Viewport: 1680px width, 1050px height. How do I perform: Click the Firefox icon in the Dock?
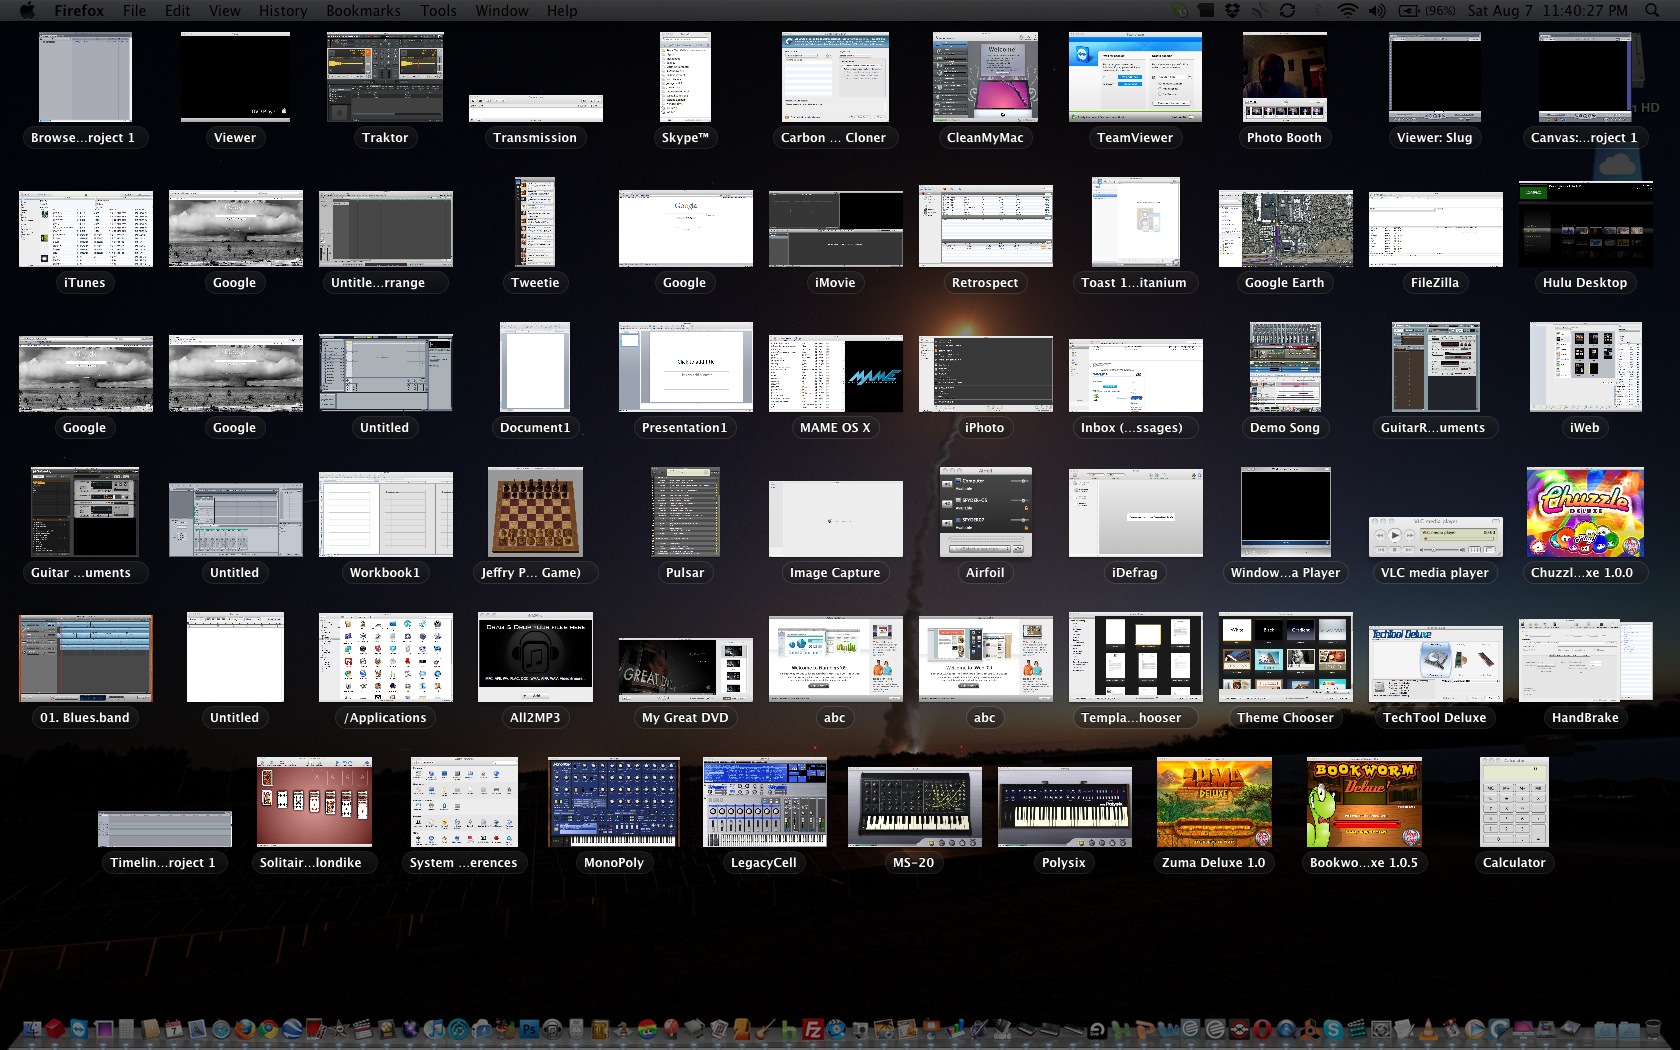(x=245, y=1028)
